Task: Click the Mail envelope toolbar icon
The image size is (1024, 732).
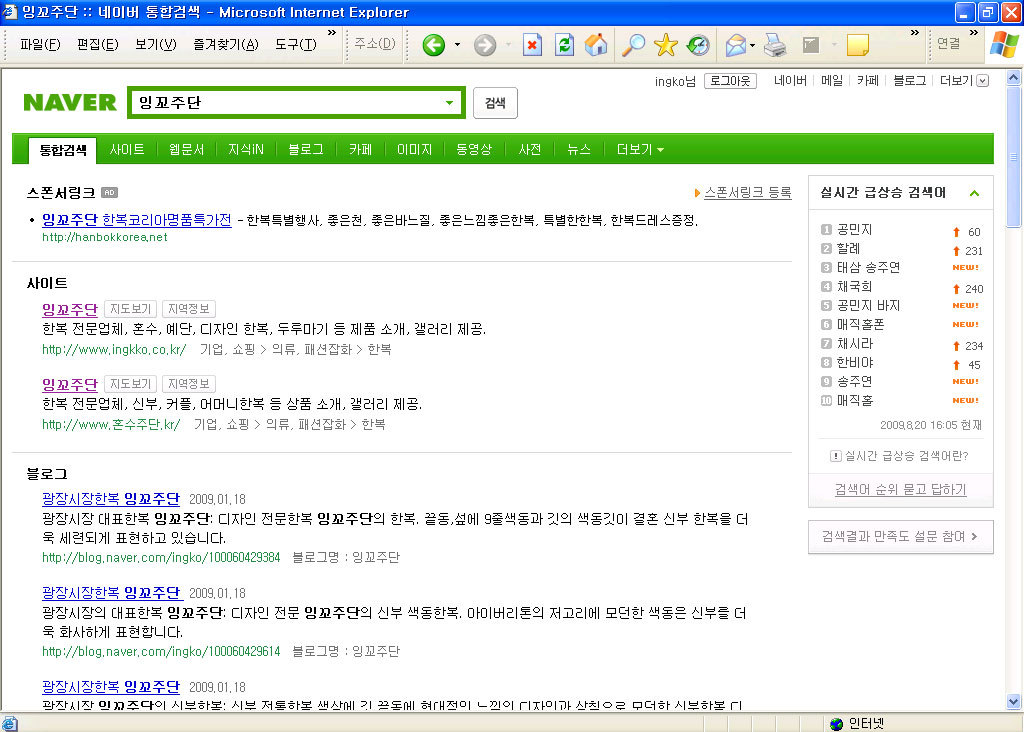Action: tap(735, 45)
